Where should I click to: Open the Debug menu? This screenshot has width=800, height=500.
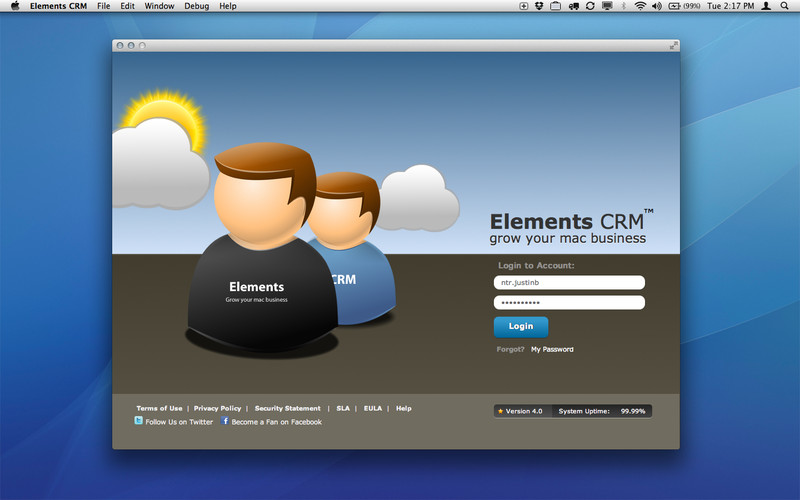pyautogui.click(x=196, y=6)
